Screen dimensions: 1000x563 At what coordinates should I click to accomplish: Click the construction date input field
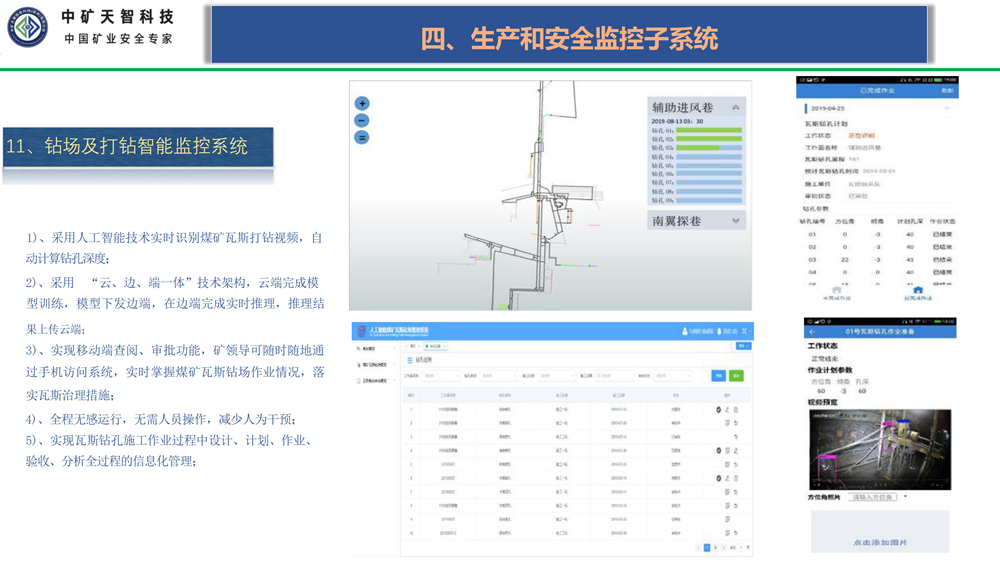(614, 377)
